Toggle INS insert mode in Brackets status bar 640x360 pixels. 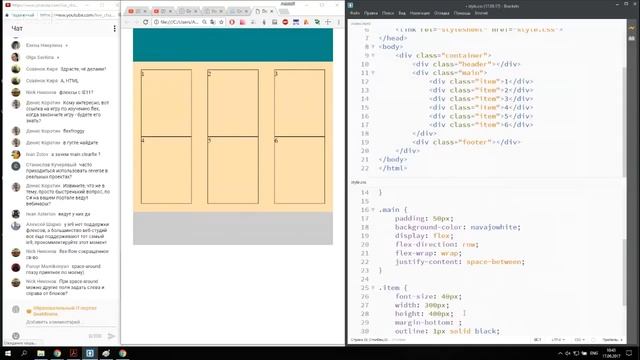(x=538, y=340)
